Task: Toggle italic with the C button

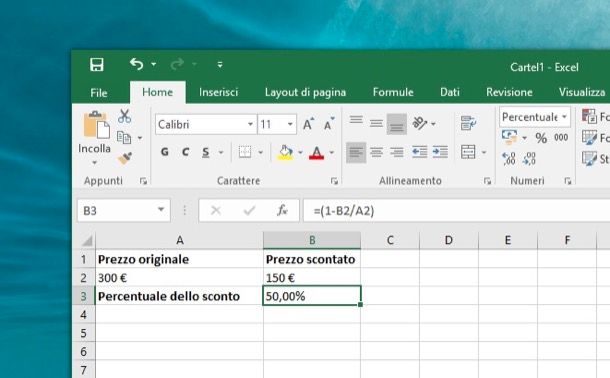Action: [x=185, y=152]
